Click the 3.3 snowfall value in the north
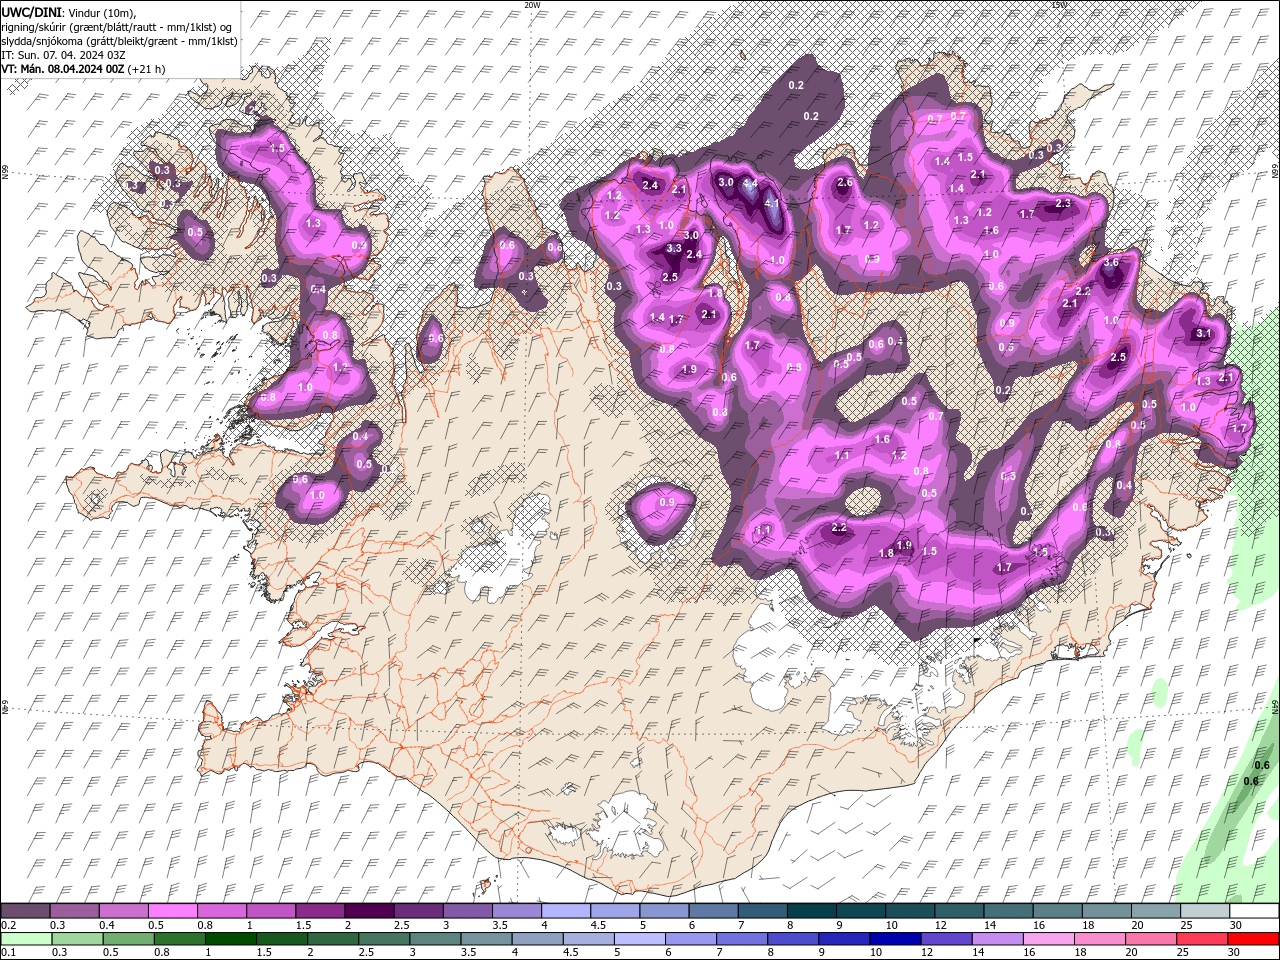Viewport: 1280px width, 960px height. pyautogui.click(x=673, y=248)
